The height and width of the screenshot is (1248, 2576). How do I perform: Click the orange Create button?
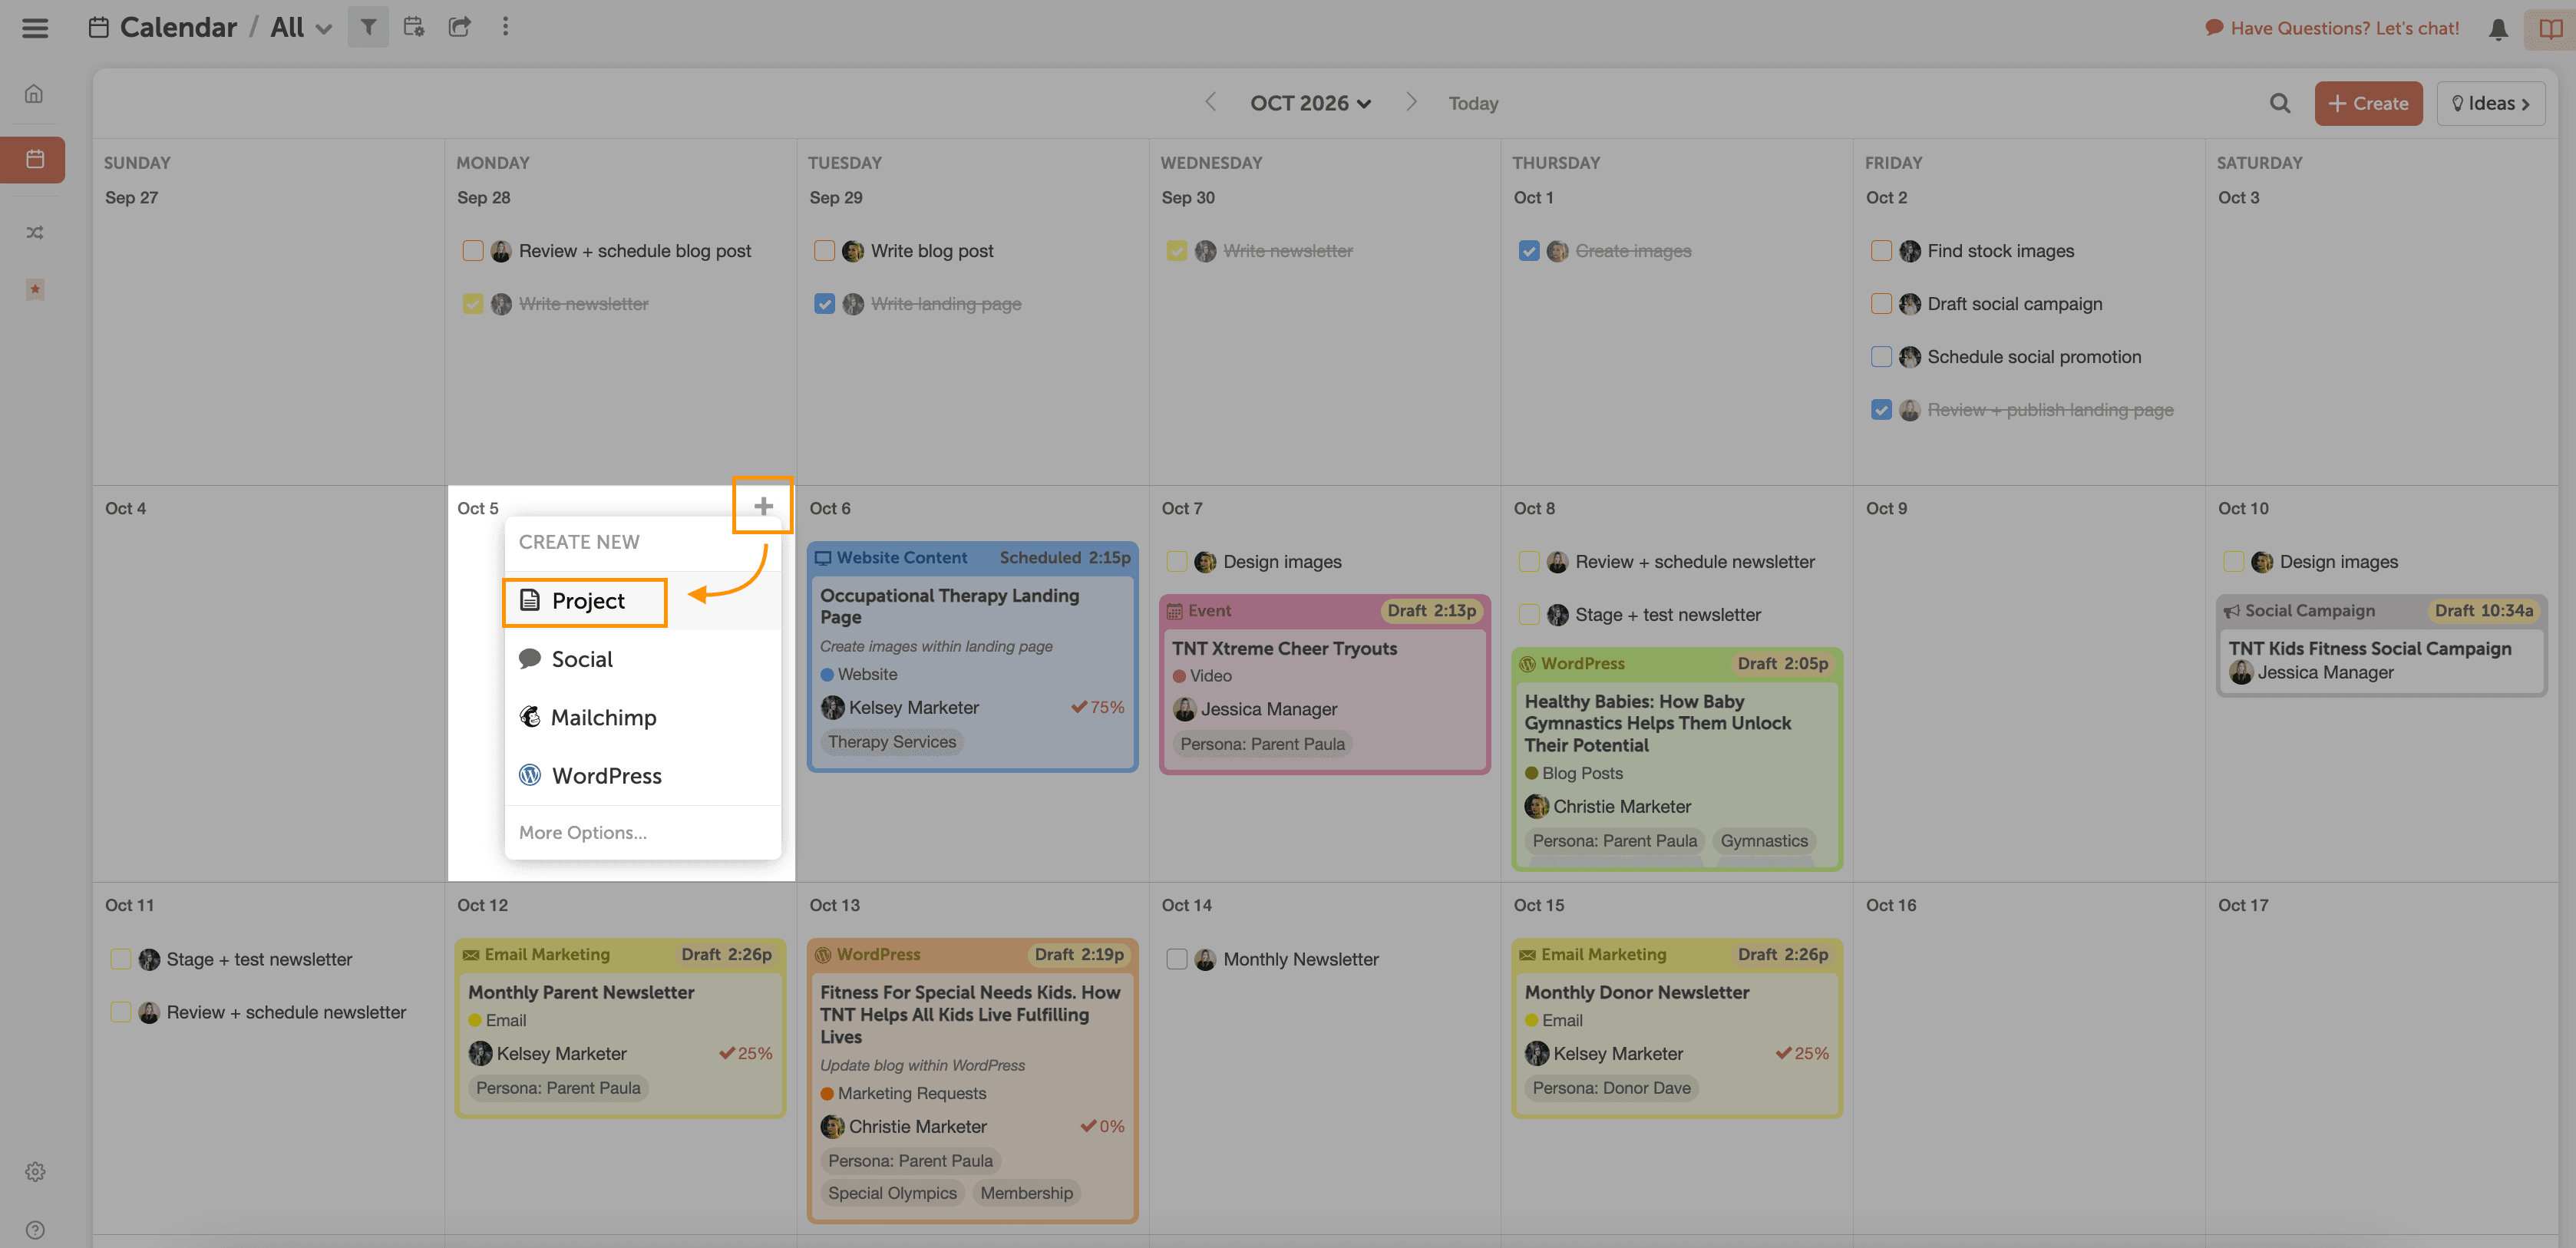point(2367,103)
